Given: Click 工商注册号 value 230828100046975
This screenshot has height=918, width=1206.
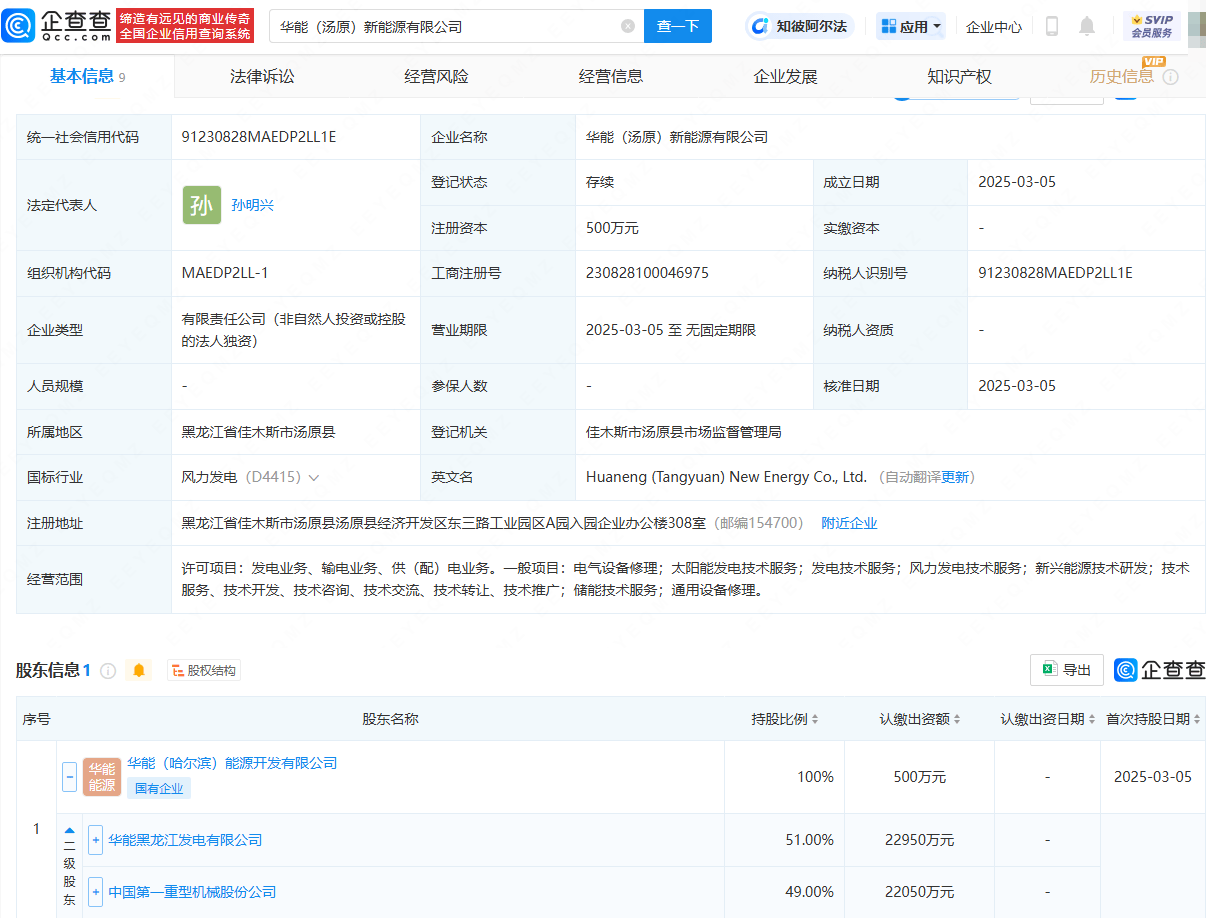Looking at the screenshot, I should pos(647,273).
